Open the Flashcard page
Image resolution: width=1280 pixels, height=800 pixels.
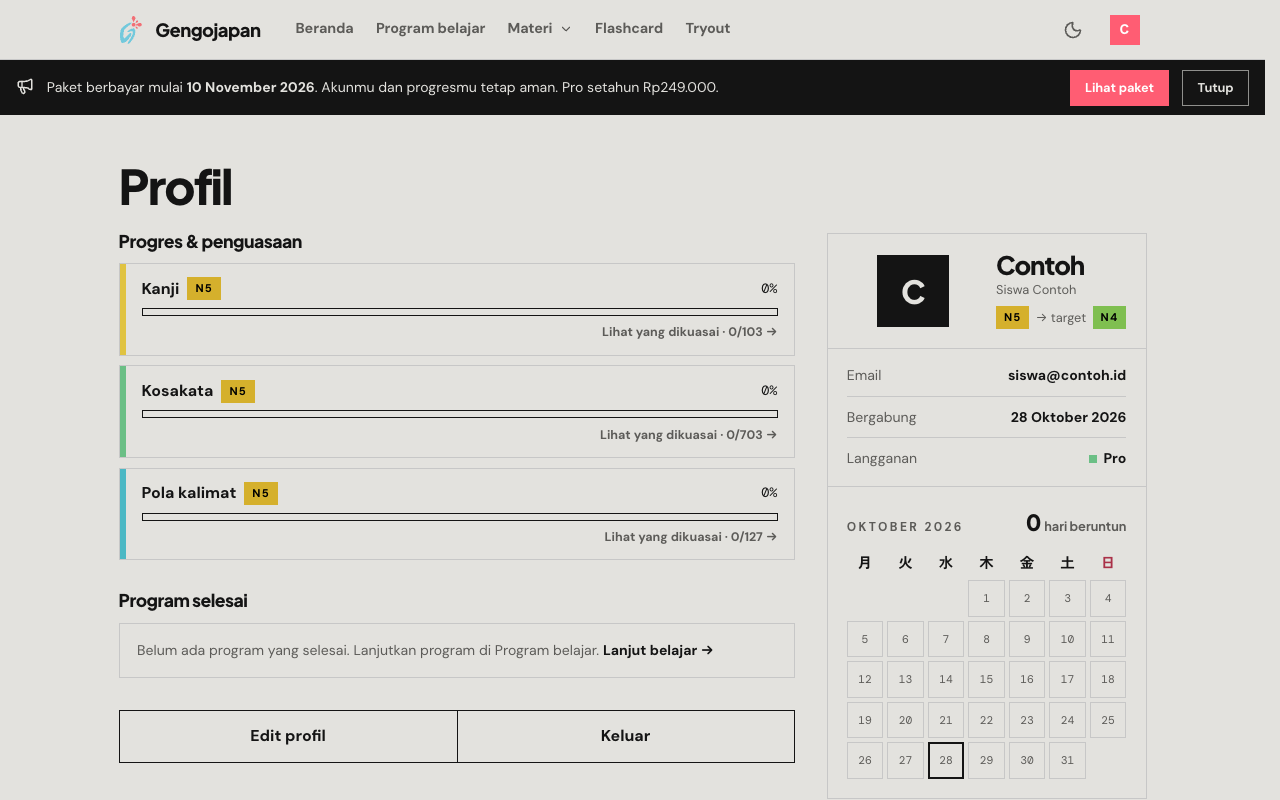coord(629,29)
